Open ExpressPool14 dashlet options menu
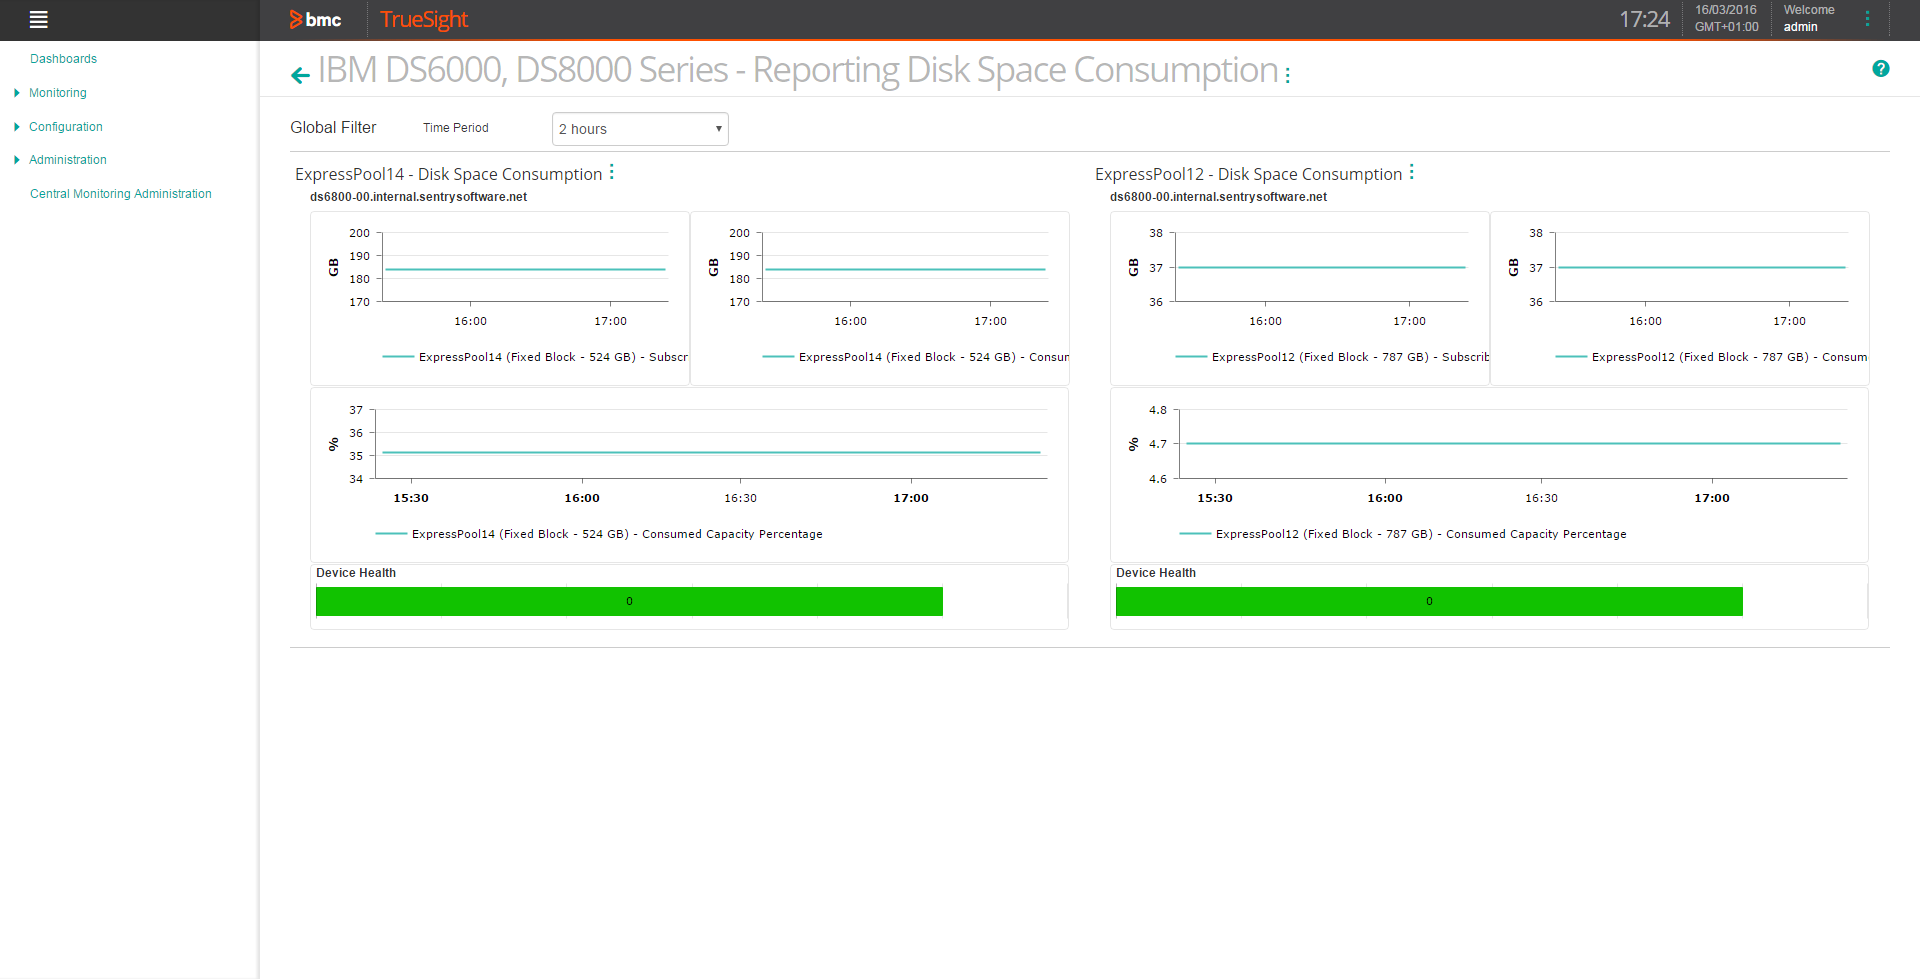The width and height of the screenshot is (1920, 979). point(612,172)
